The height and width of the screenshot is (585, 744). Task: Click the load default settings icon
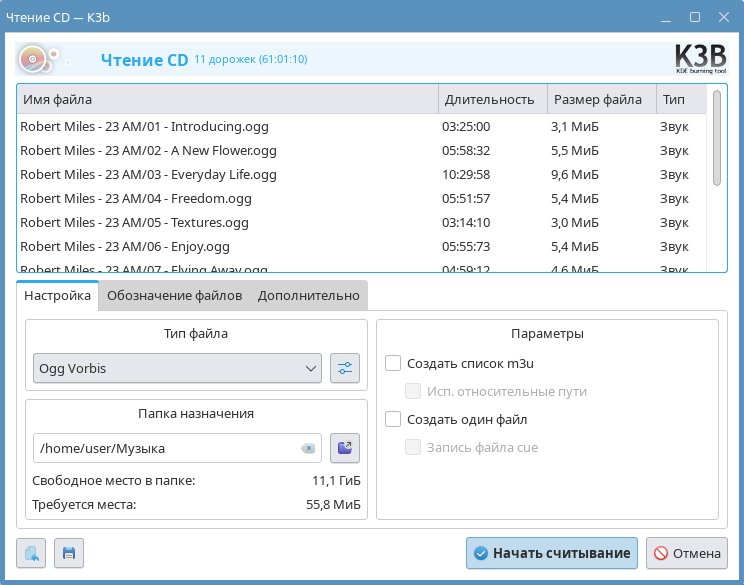click(32, 553)
